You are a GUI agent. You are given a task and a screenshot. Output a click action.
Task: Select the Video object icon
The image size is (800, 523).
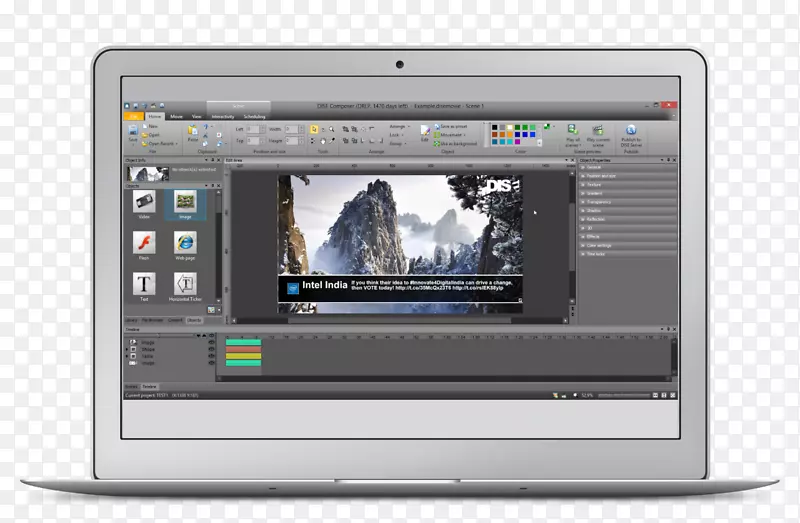pos(144,202)
